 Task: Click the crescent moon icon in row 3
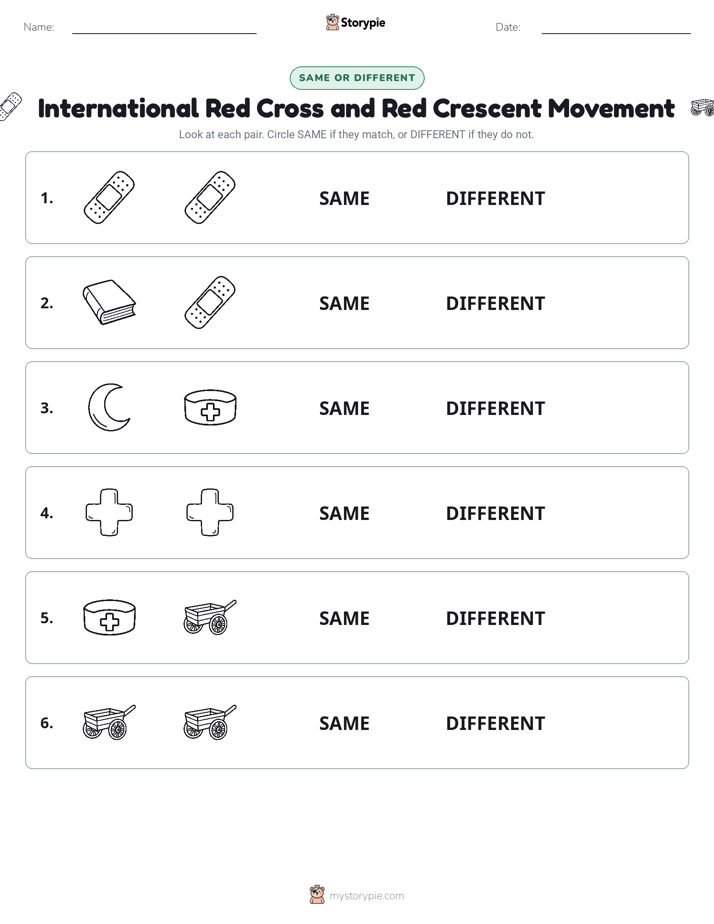point(109,407)
